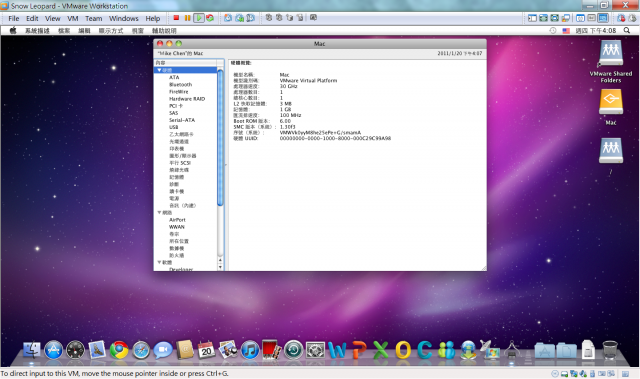Image resolution: width=640 pixels, height=379 pixels.
Task: Click the VMware Virtual Platform value
Action: (308, 80)
